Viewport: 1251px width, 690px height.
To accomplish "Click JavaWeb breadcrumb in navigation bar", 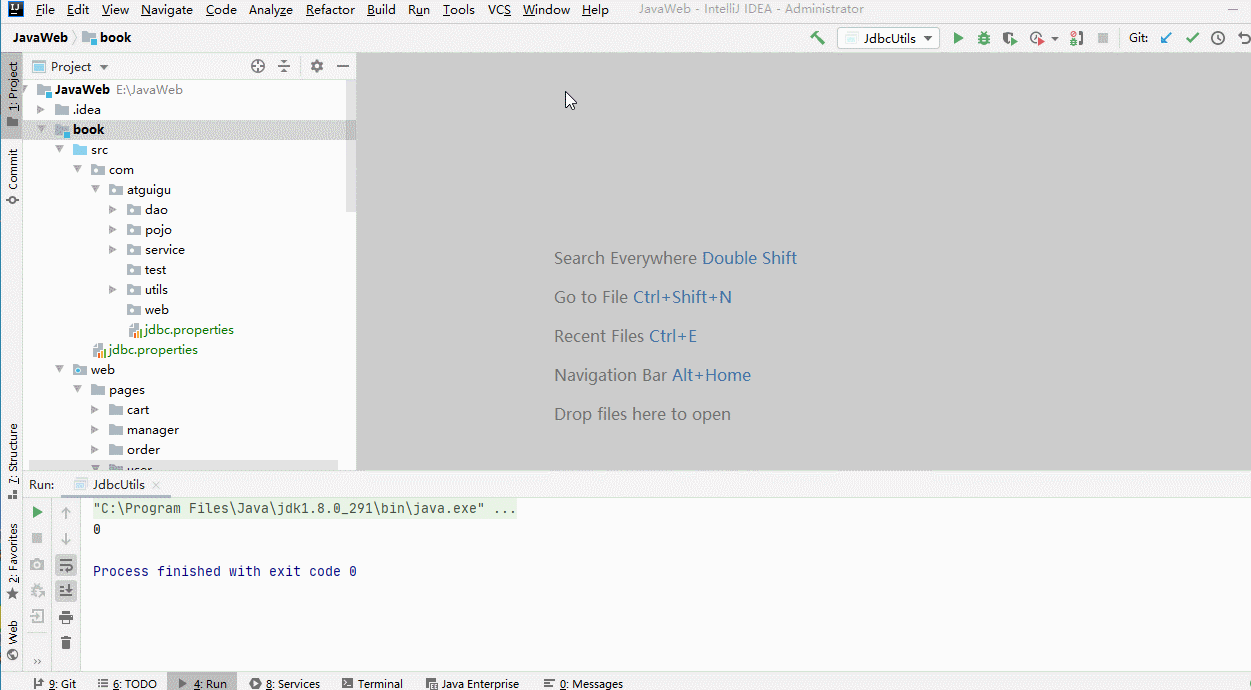I will coord(40,38).
